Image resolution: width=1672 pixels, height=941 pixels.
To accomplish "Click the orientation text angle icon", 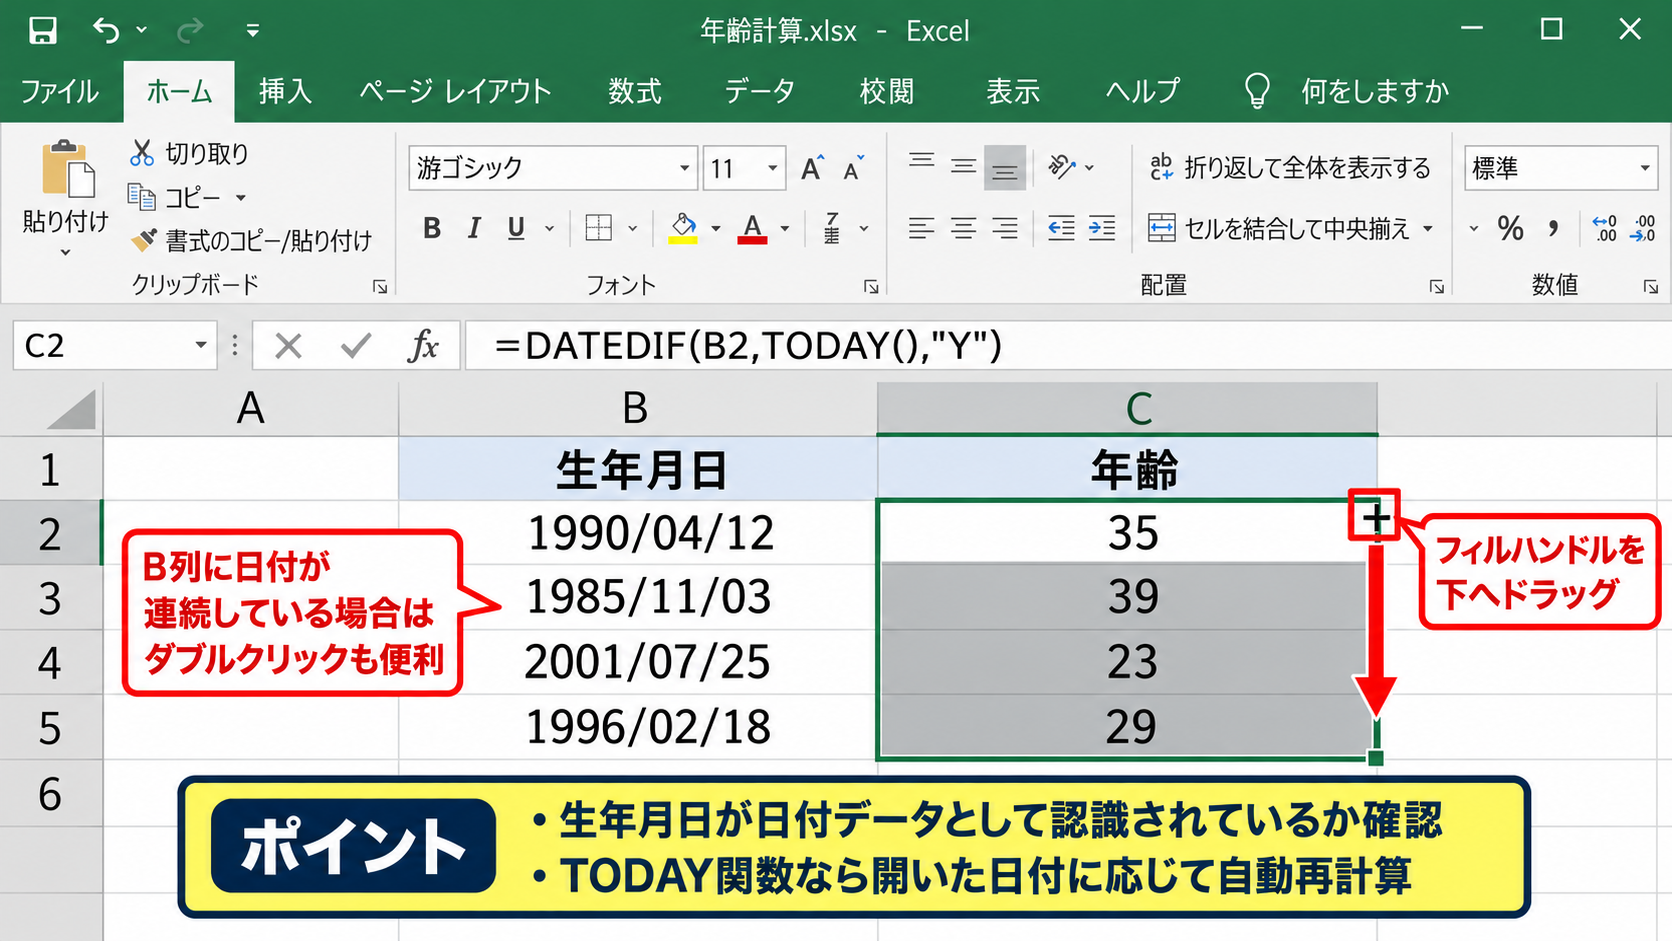I will pos(1061,167).
